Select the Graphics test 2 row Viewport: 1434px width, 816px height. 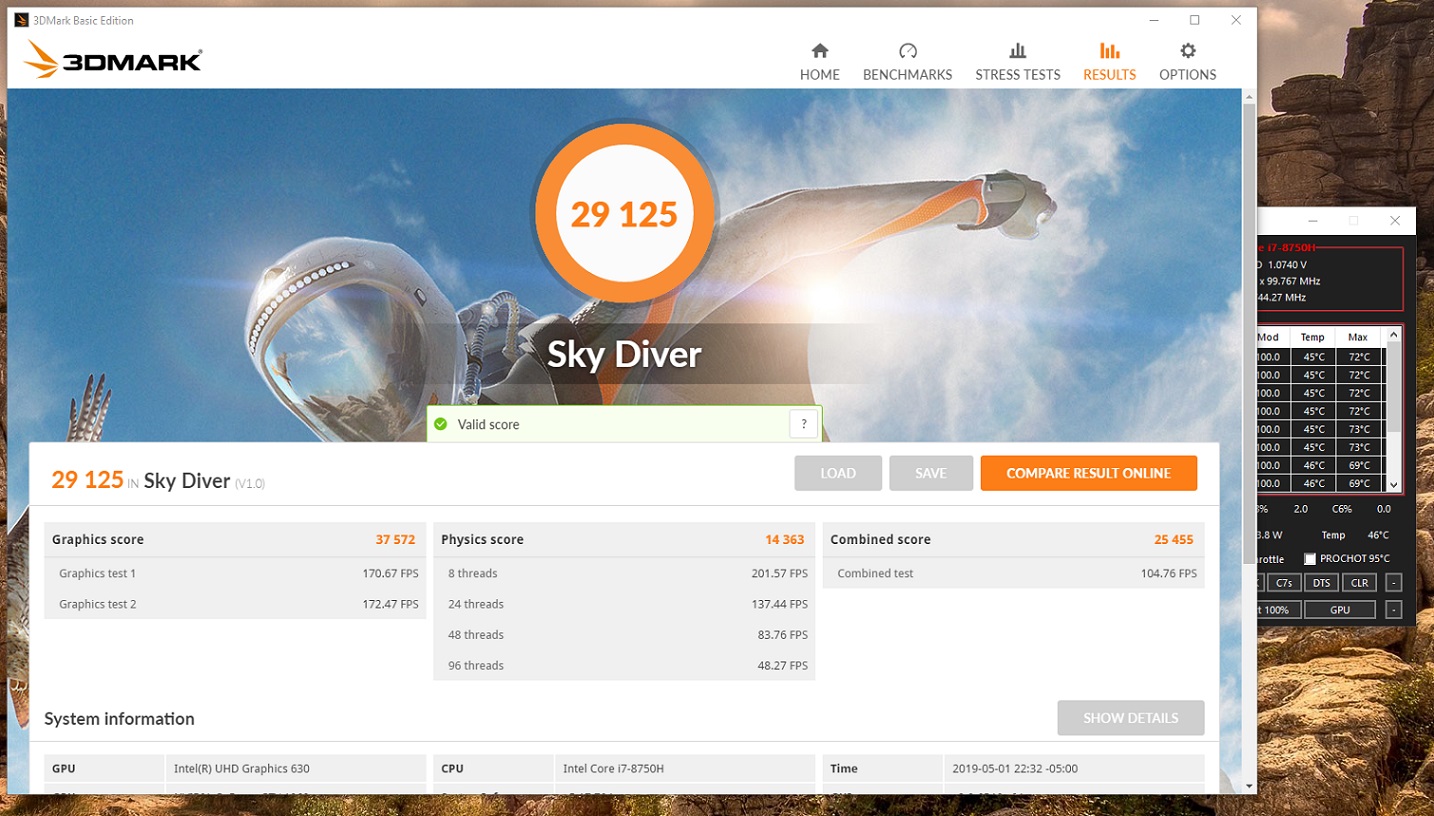(x=235, y=604)
